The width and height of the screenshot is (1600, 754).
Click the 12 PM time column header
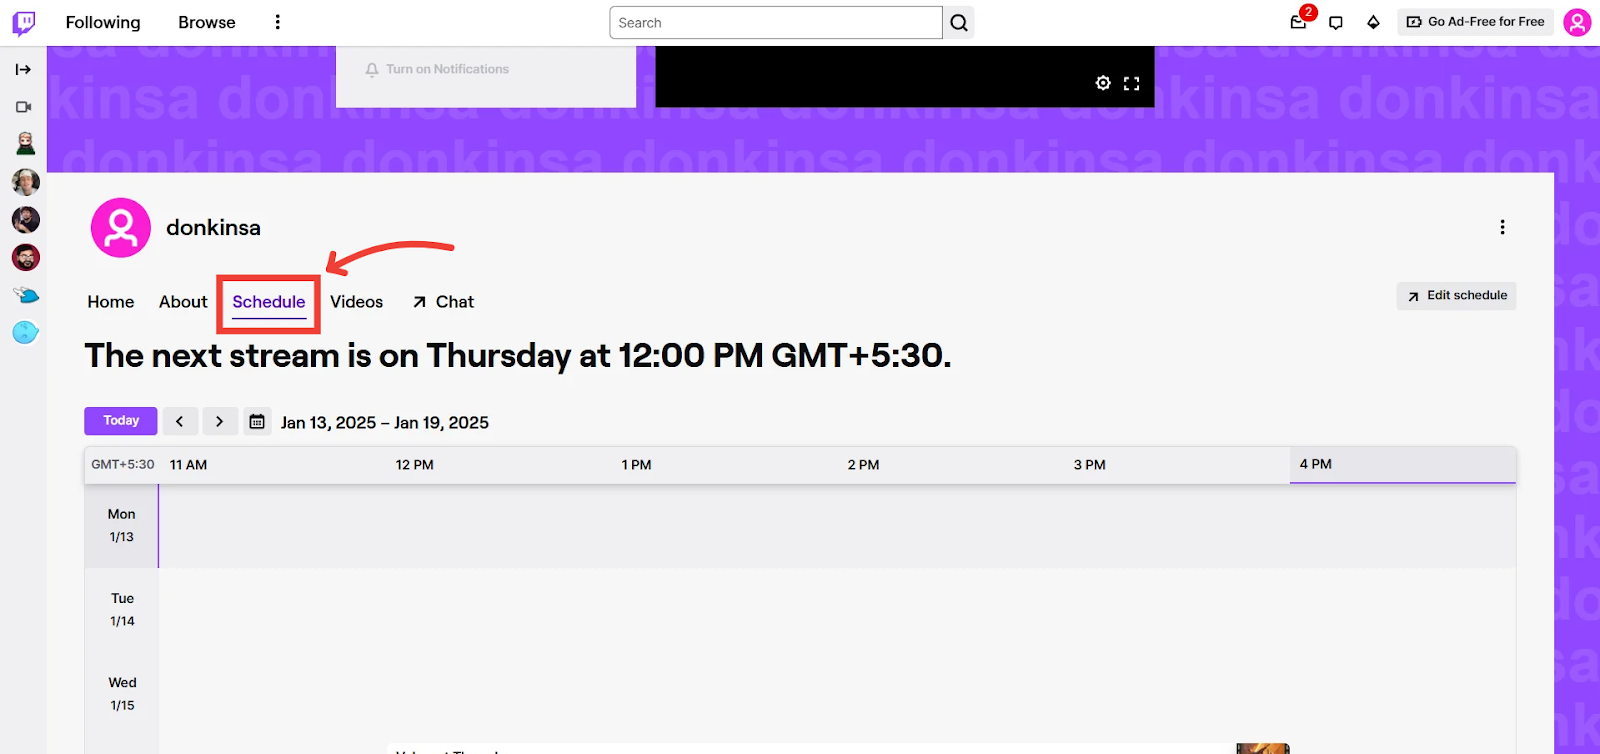coord(415,465)
